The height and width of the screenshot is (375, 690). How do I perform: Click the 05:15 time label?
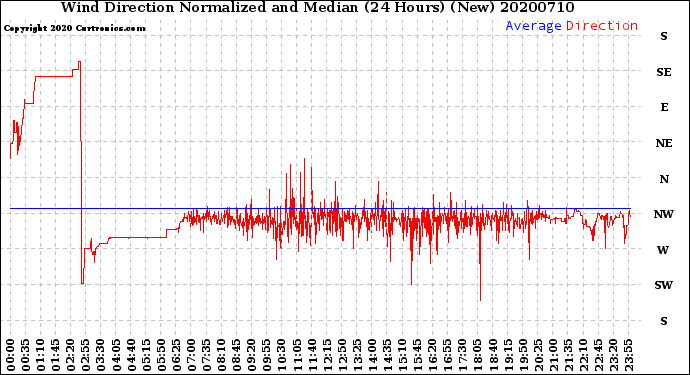click(x=146, y=355)
